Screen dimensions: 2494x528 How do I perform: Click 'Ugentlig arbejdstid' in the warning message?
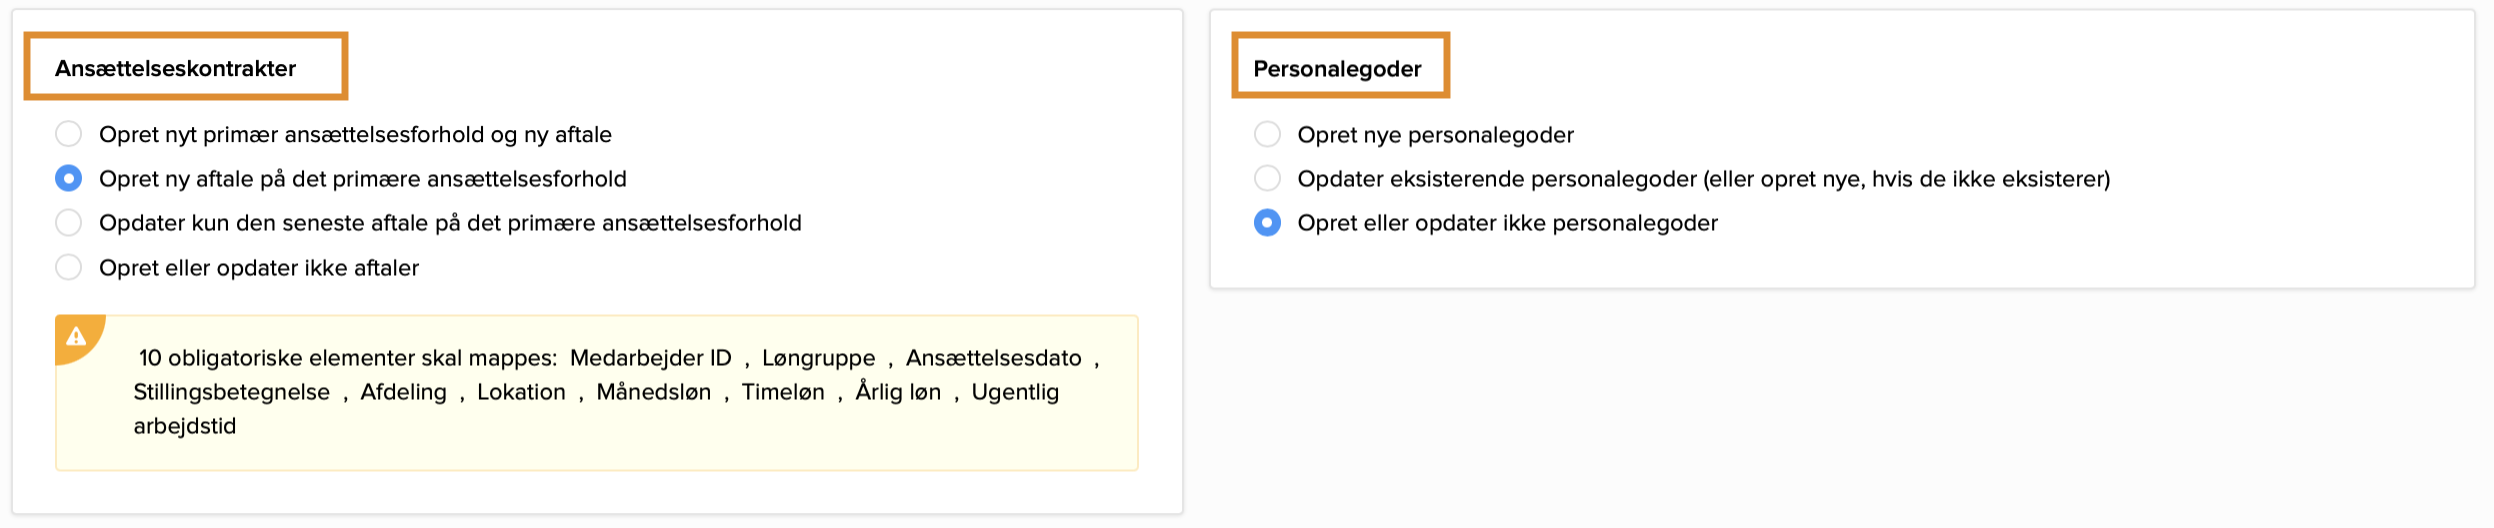click(x=1014, y=392)
